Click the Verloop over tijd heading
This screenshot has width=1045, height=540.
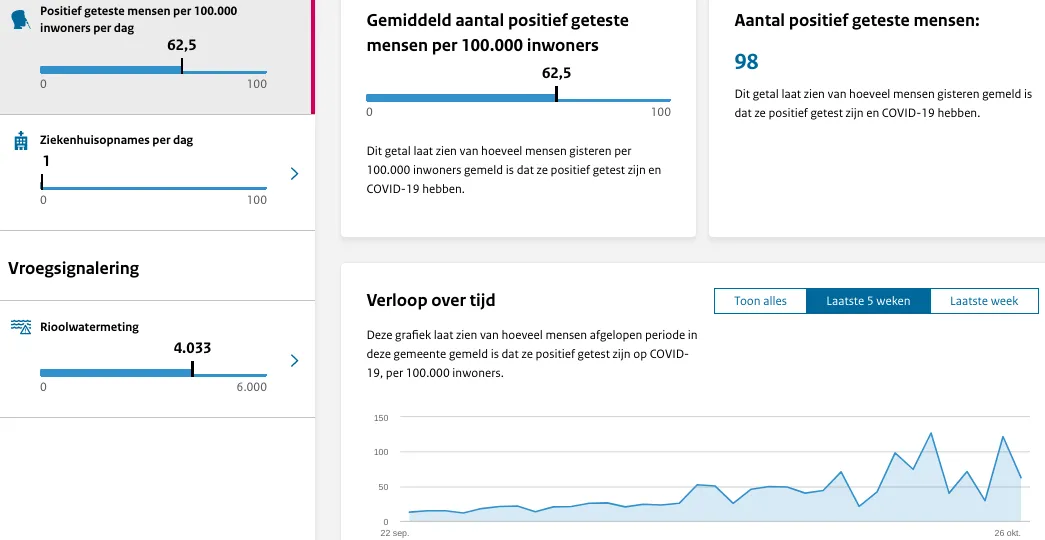pyautogui.click(x=431, y=300)
